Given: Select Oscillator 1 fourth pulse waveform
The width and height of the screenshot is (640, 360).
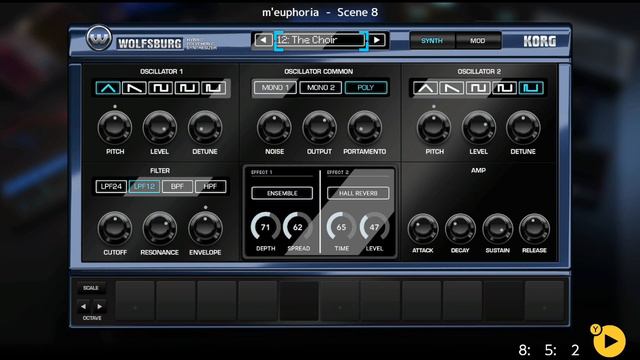Looking at the screenshot, I should [x=187, y=88].
